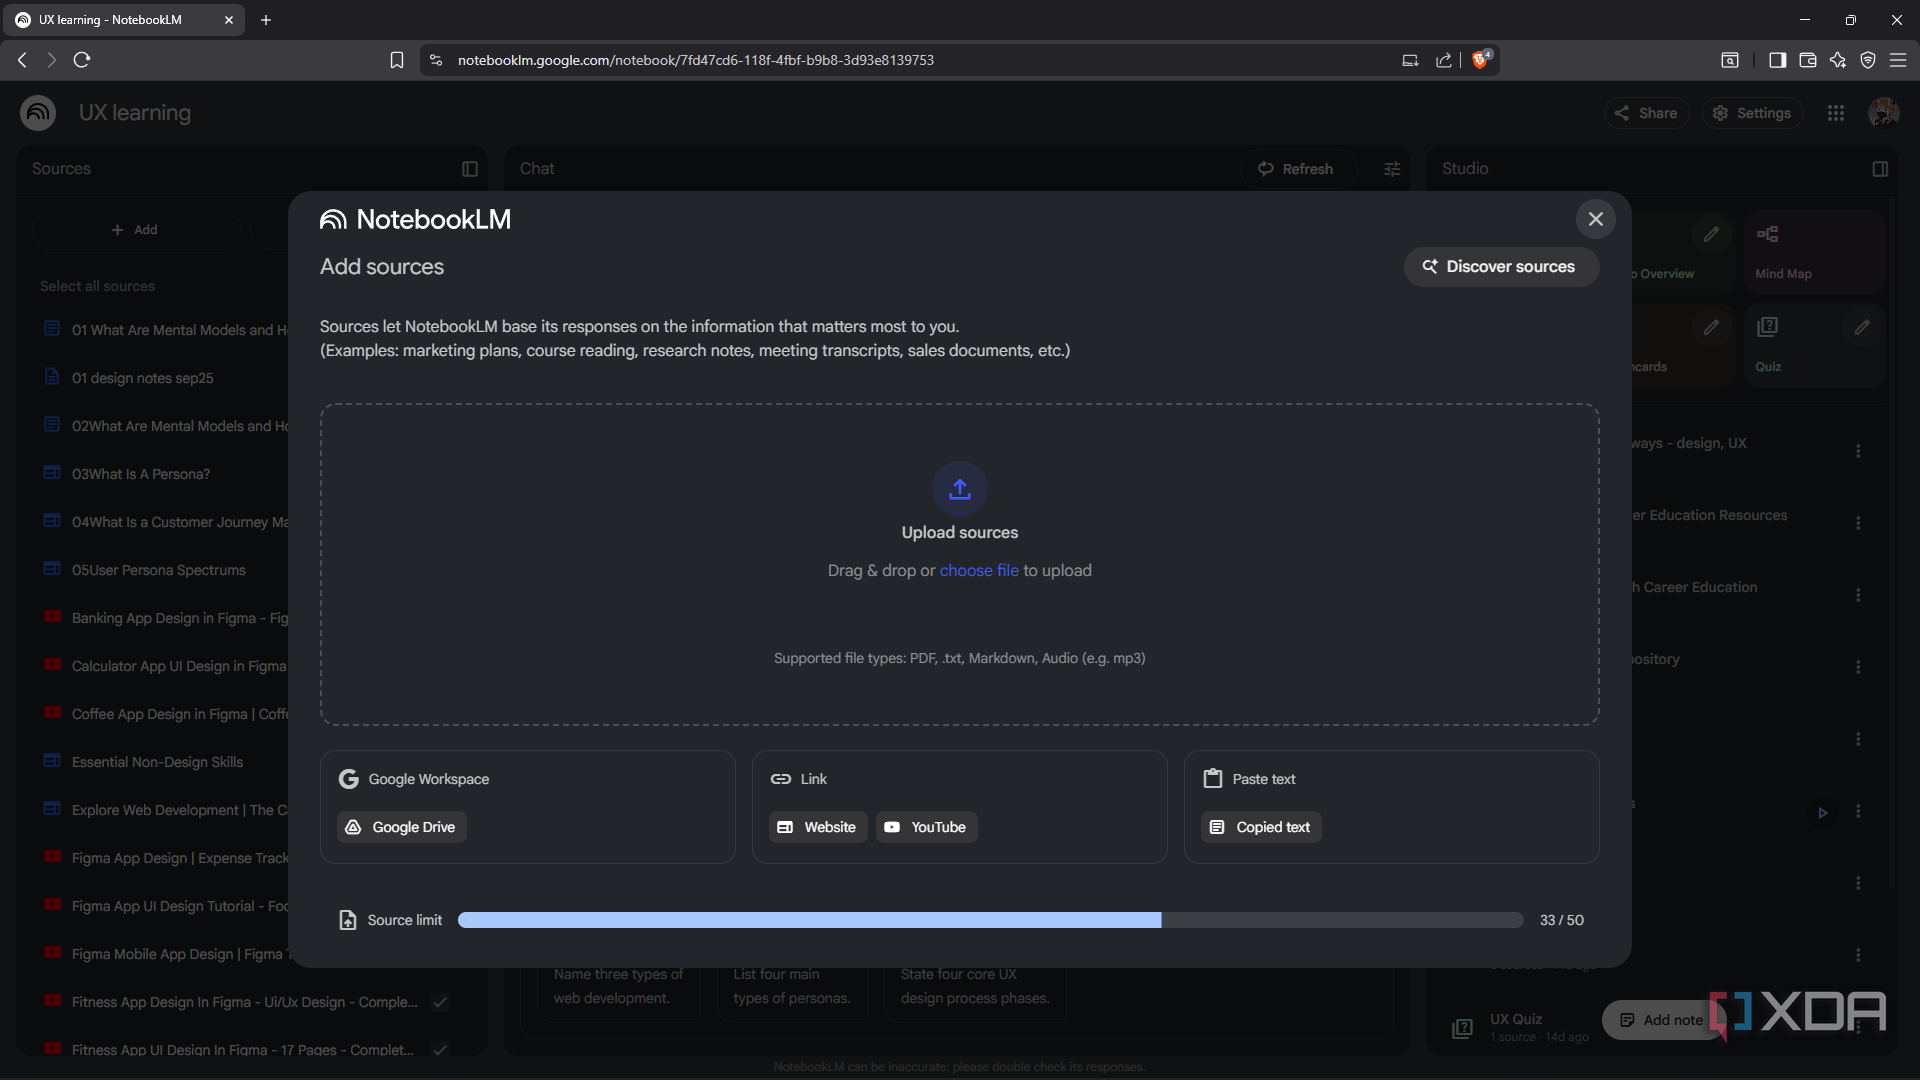Click the Source limit progress bar
This screenshot has width=1920, height=1080.
(990, 920)
